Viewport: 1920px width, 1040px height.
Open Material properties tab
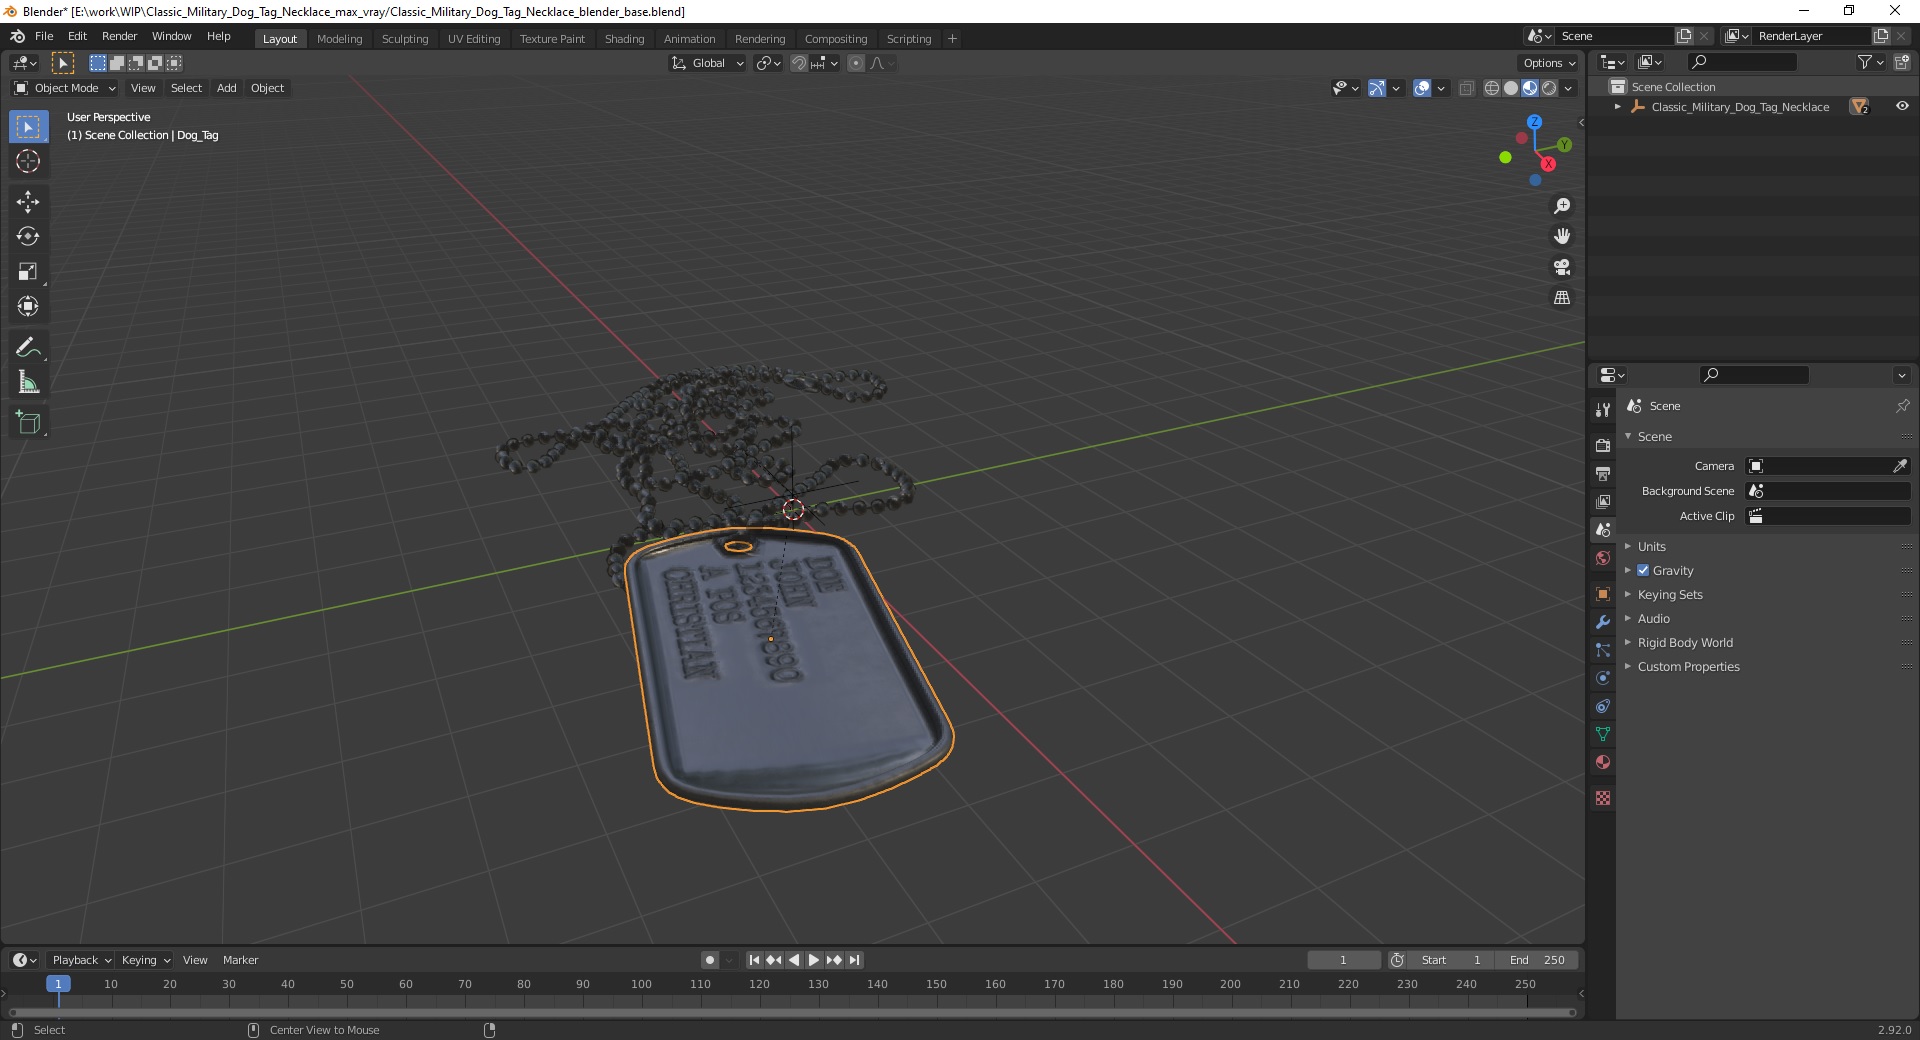(x=1603, y=762)
